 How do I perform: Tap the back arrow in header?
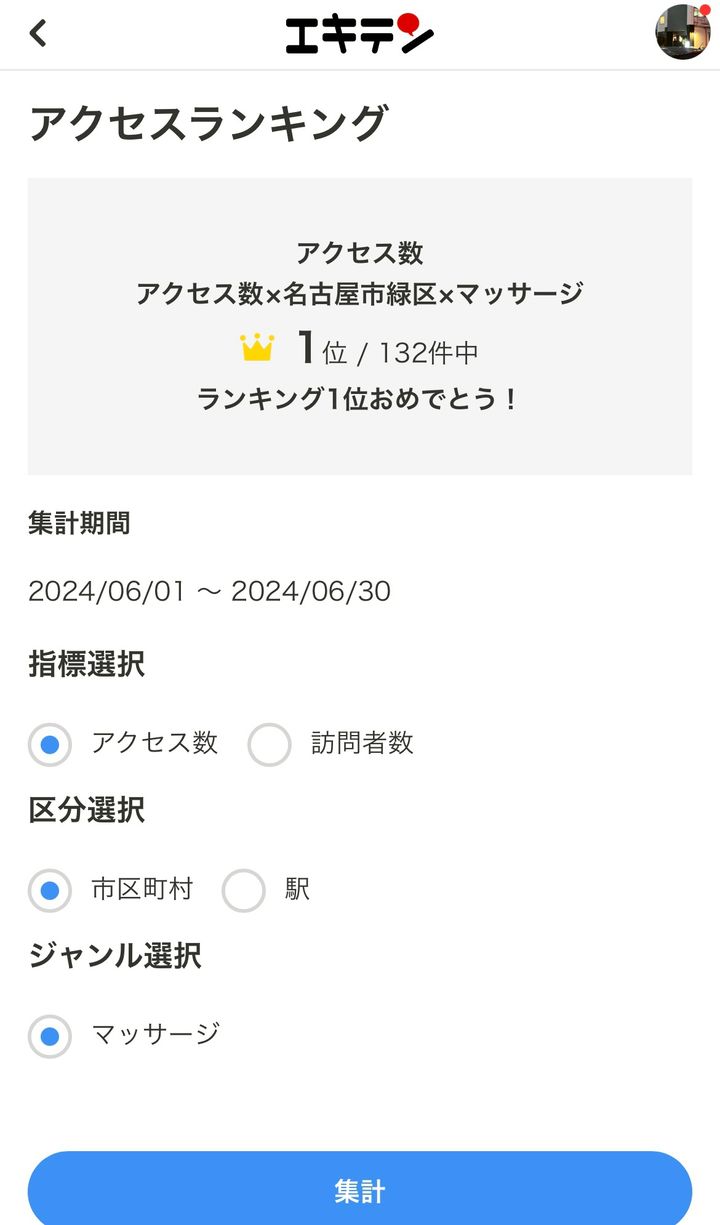38,34
